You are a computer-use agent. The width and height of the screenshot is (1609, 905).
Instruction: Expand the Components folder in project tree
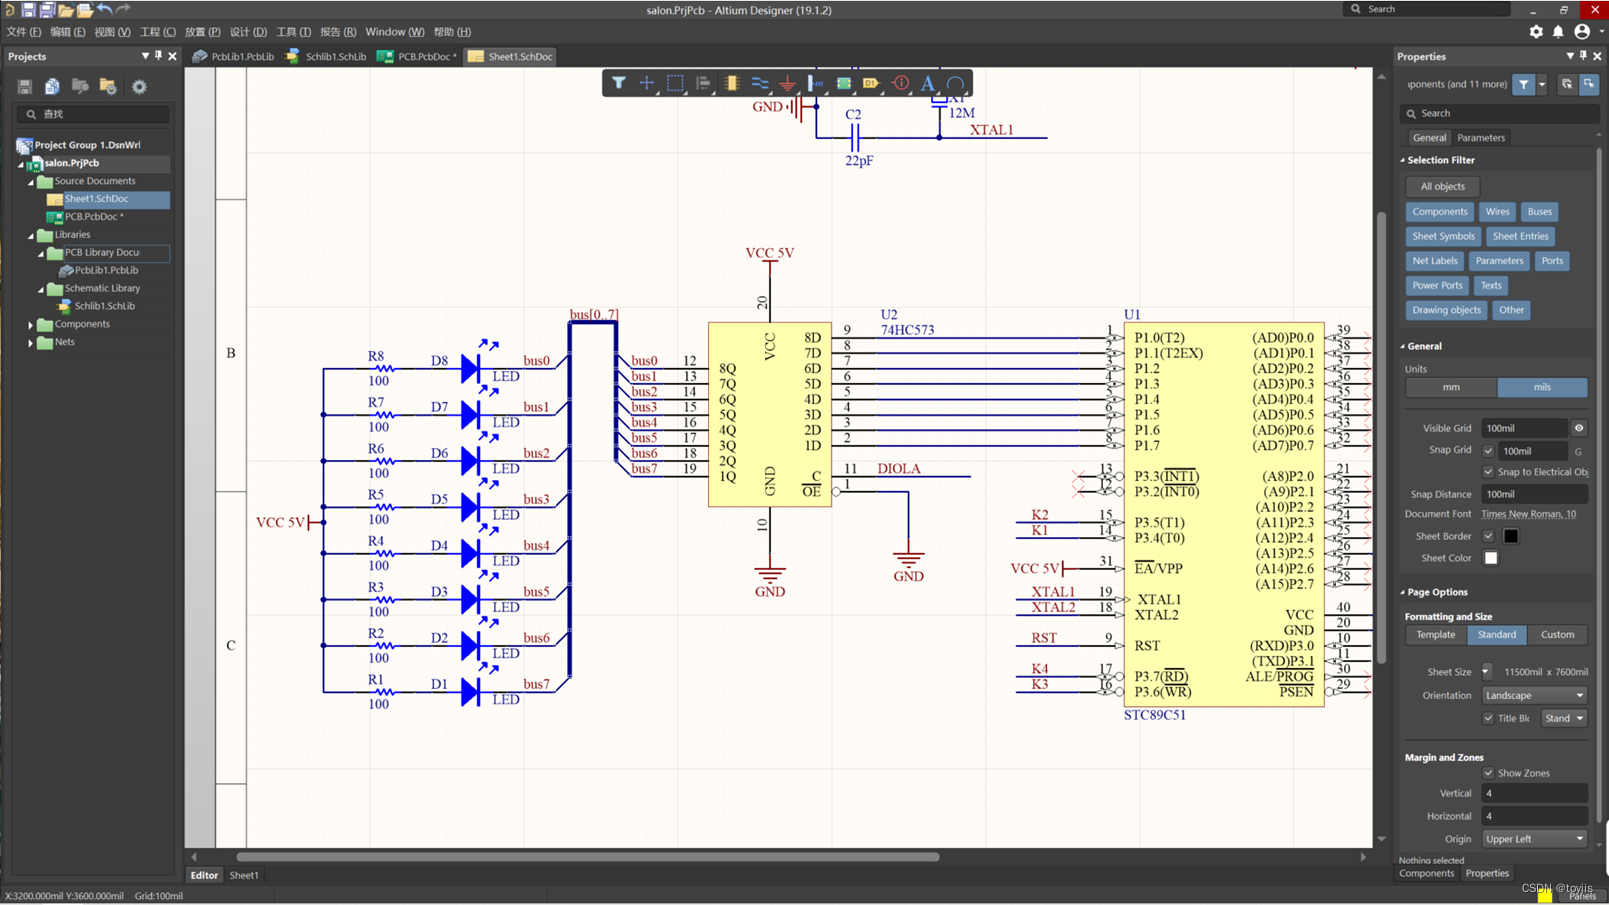(x=31, y=325)
